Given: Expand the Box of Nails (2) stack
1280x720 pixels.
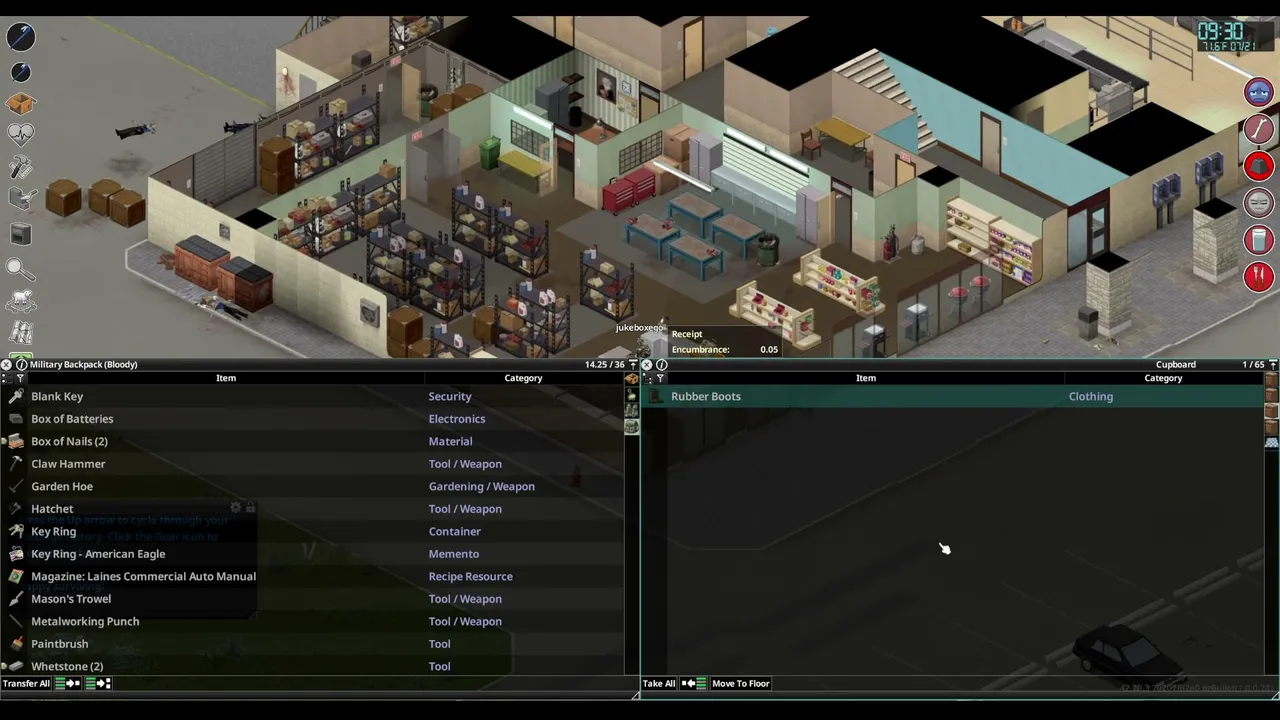Looking at the screenshot, I should click(5, 442).
